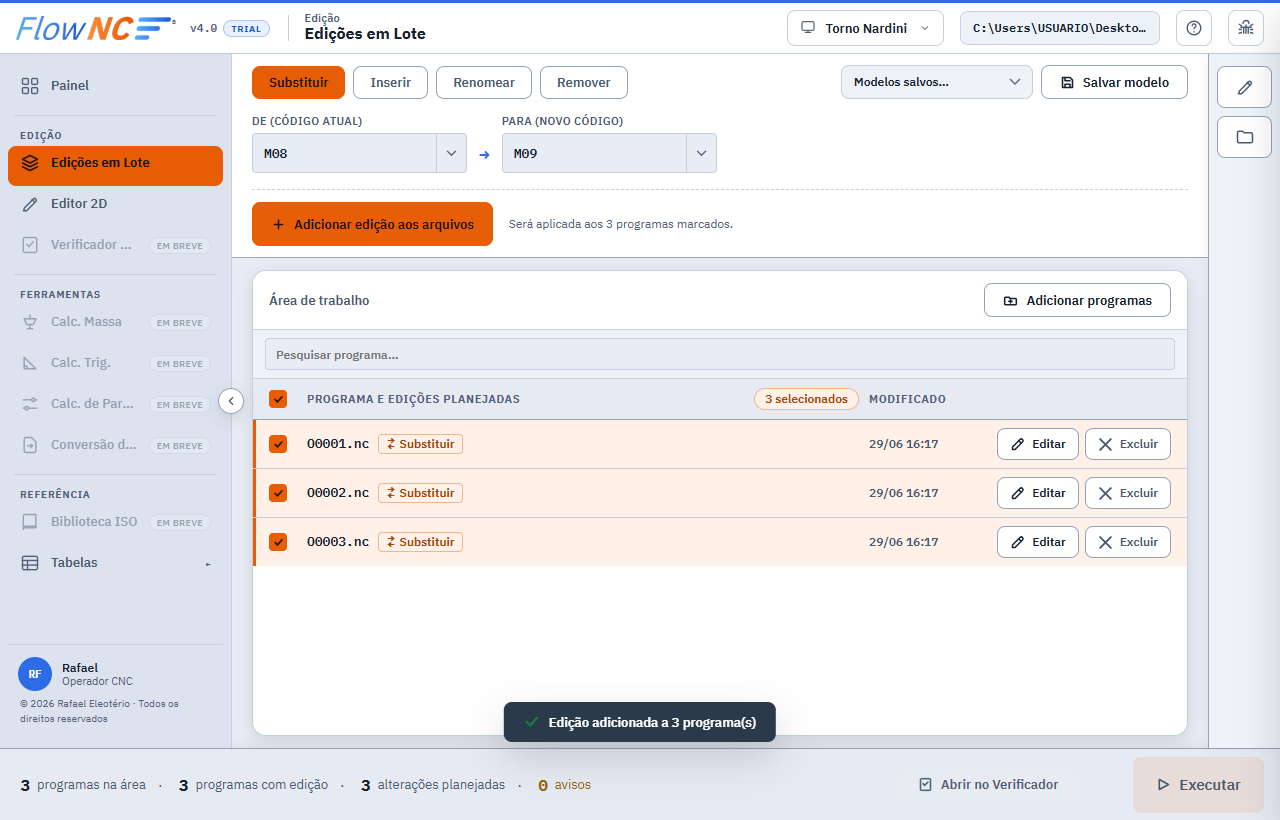Viewport: 1280px width, 820px height.
Task: Click the desktop path field in header
Action: pos(1060,28)
